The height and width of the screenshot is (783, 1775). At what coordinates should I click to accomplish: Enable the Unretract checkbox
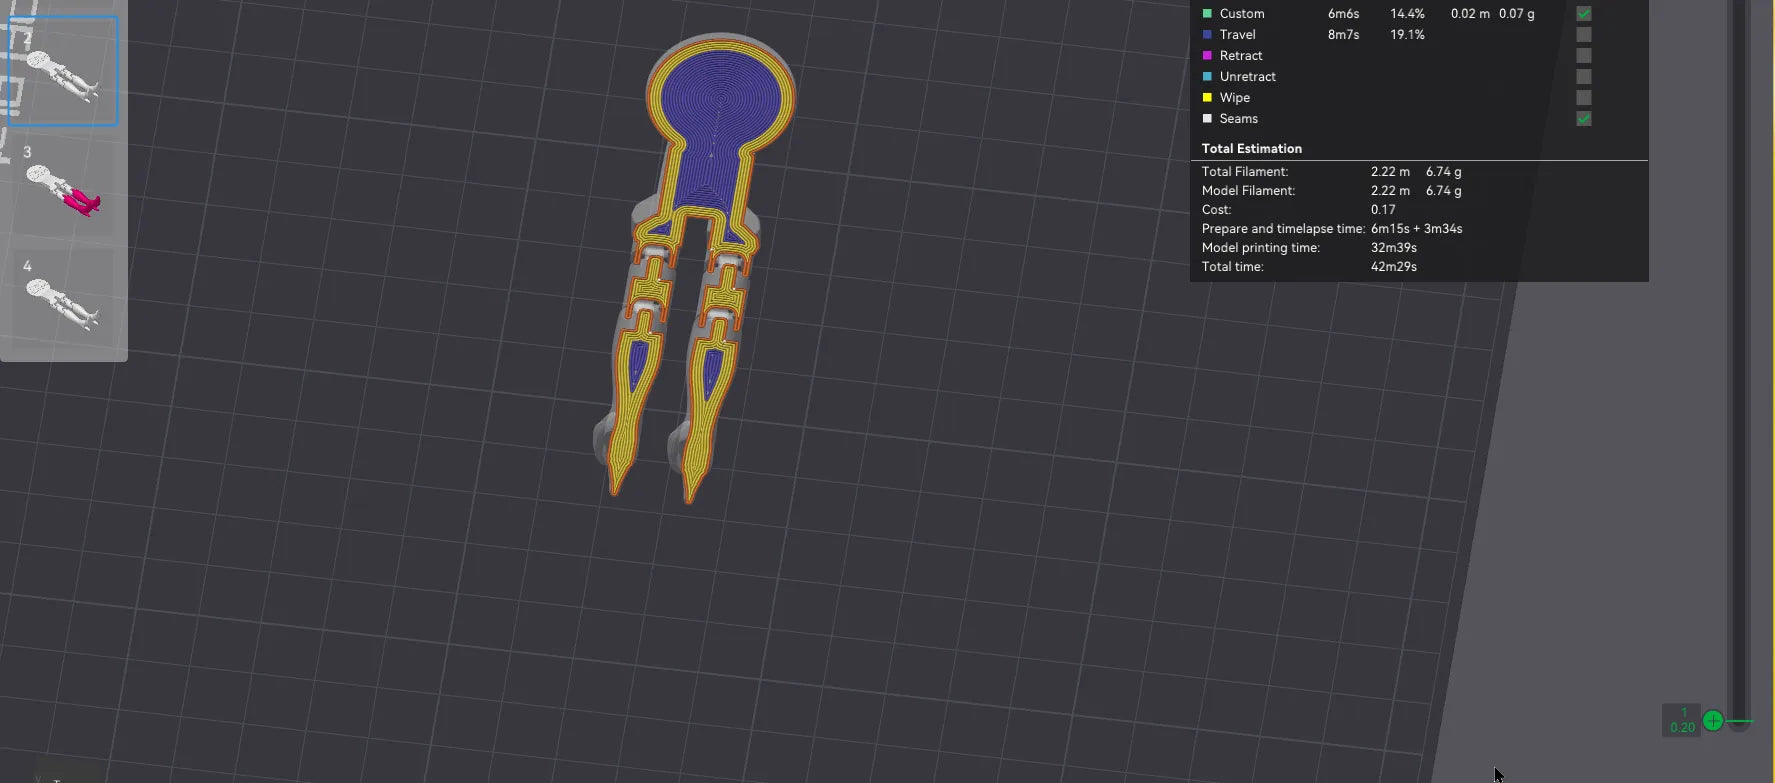(x=1583, y=77)
